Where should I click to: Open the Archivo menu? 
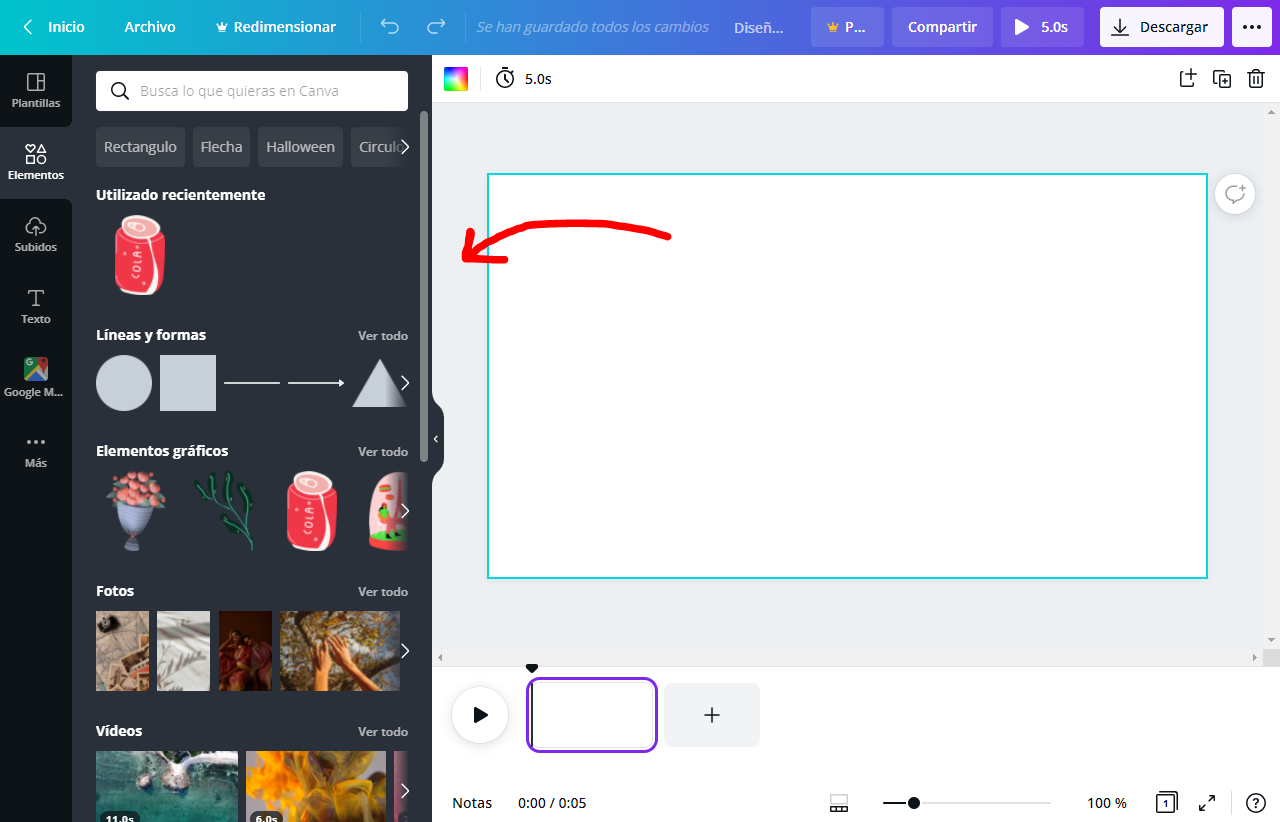(x=150, y=27)
